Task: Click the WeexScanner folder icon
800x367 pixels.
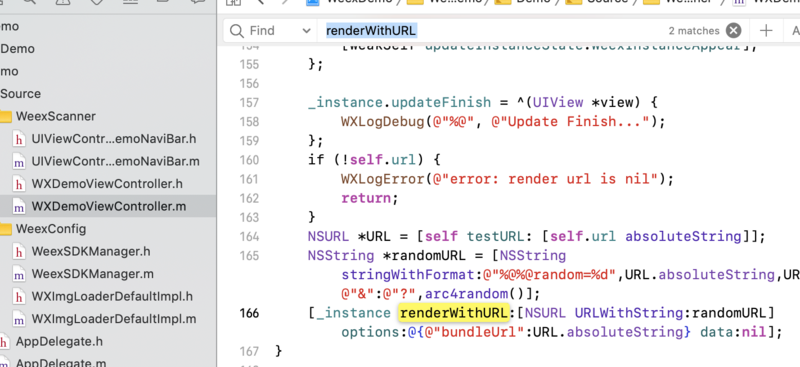Action: coord(5,116)
